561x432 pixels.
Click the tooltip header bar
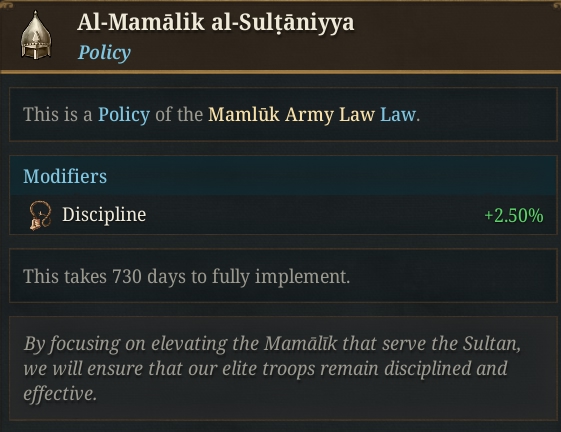pyautogui.click(x=280, y=37)
